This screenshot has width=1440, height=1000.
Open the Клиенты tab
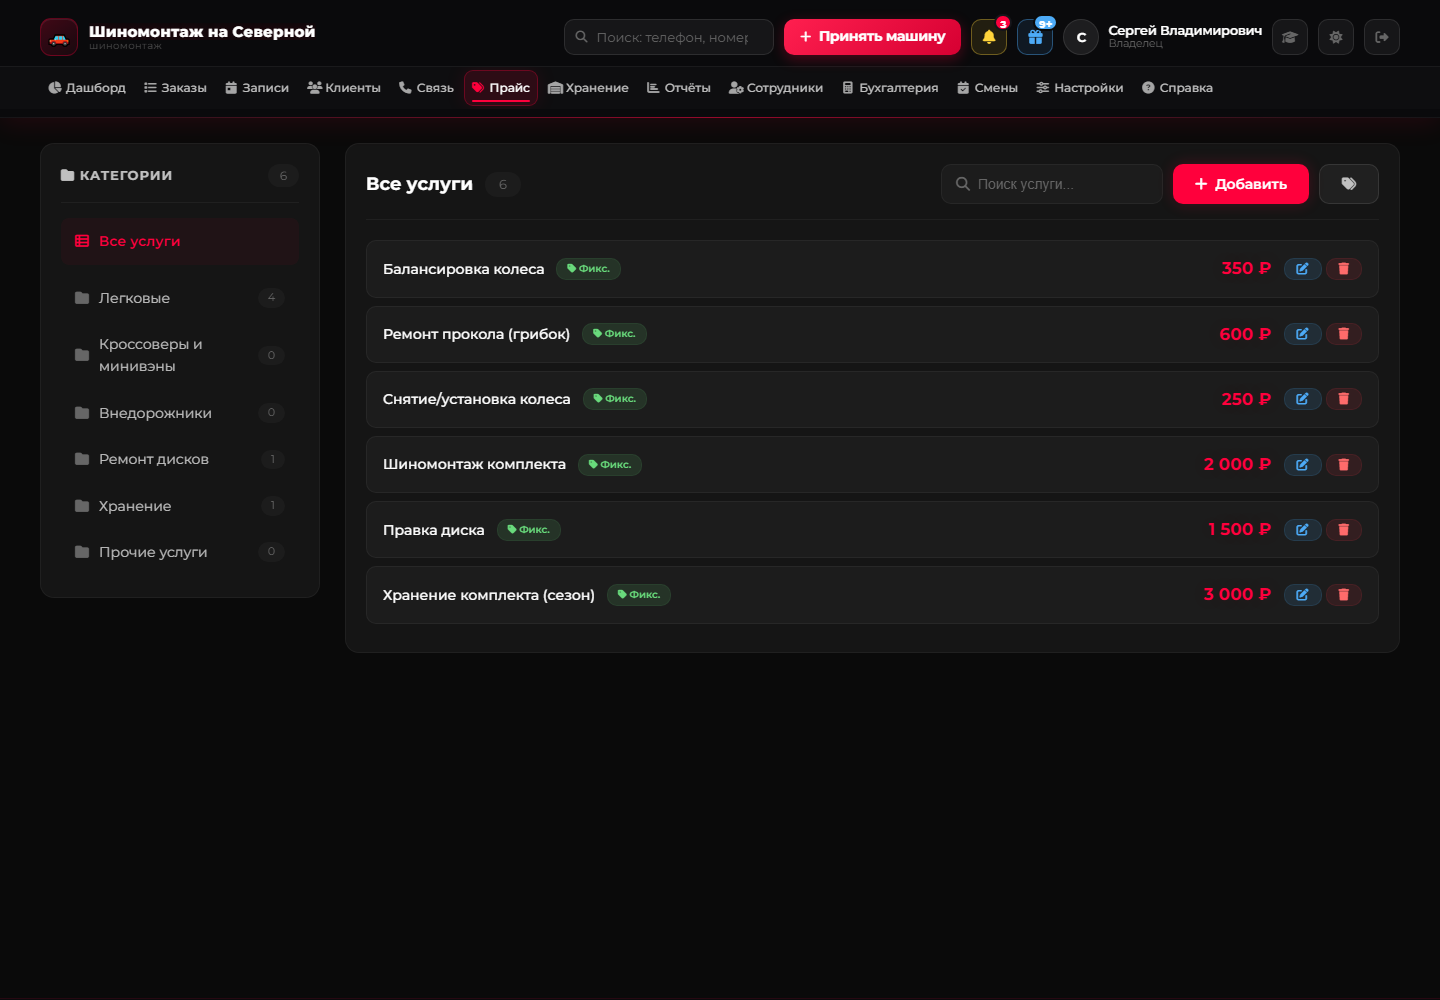(344, 88)
